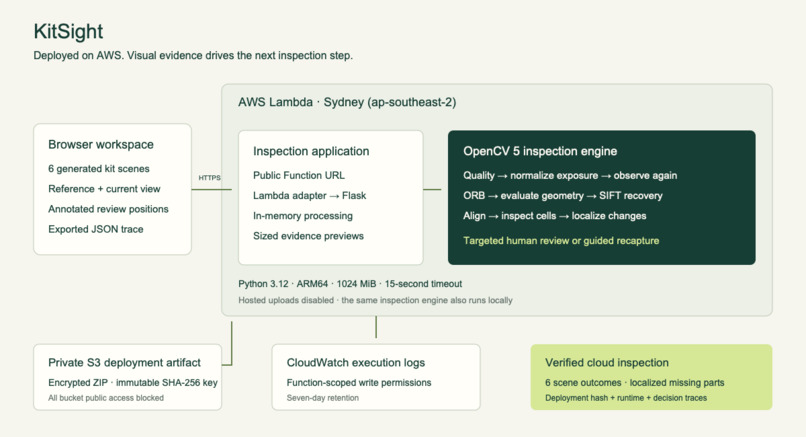The height and width of the screenshot is (437, 806).
Task: Click the 'OpenCV 5 inspection engine' heading
Action: point(540,151)
